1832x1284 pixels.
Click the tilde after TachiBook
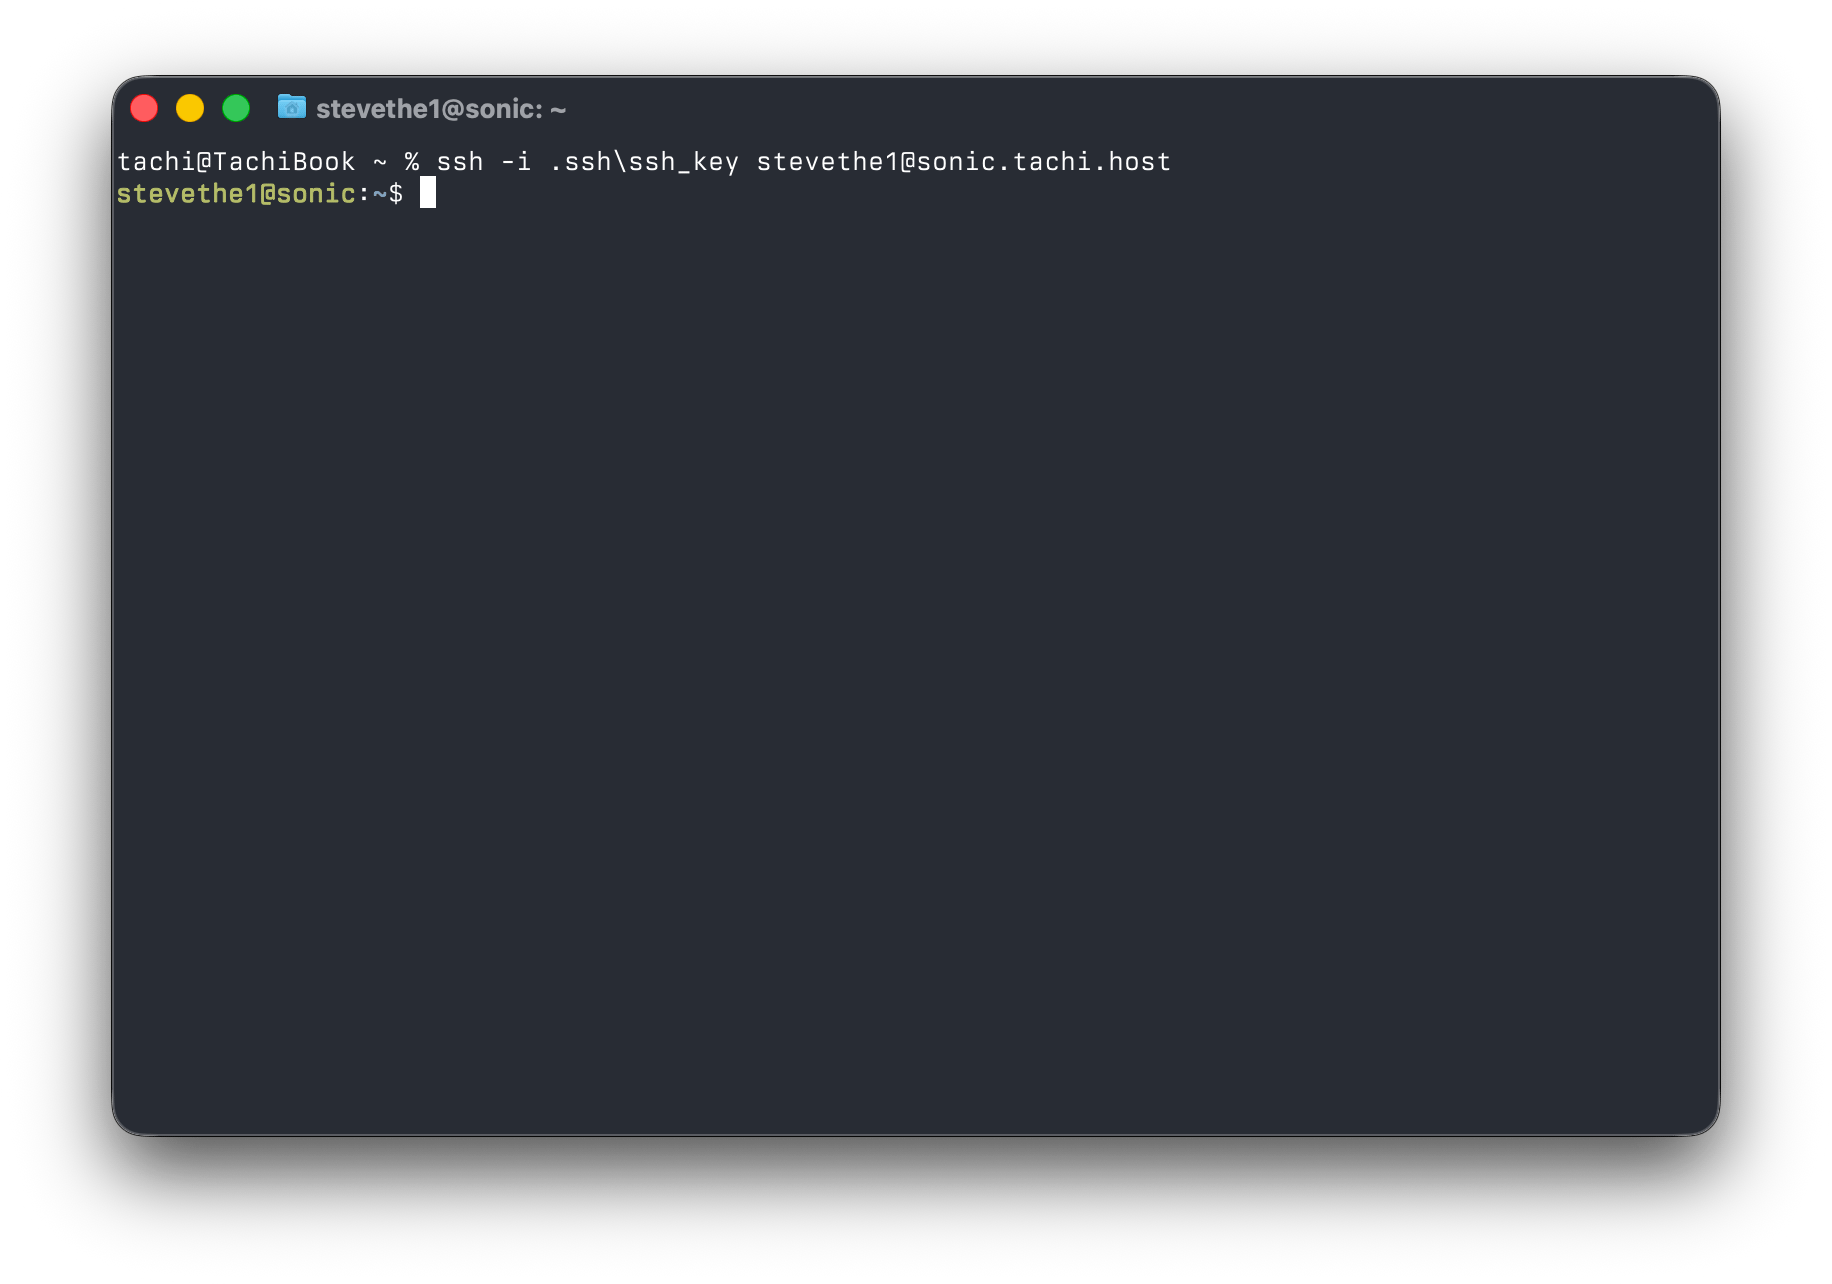380,162
